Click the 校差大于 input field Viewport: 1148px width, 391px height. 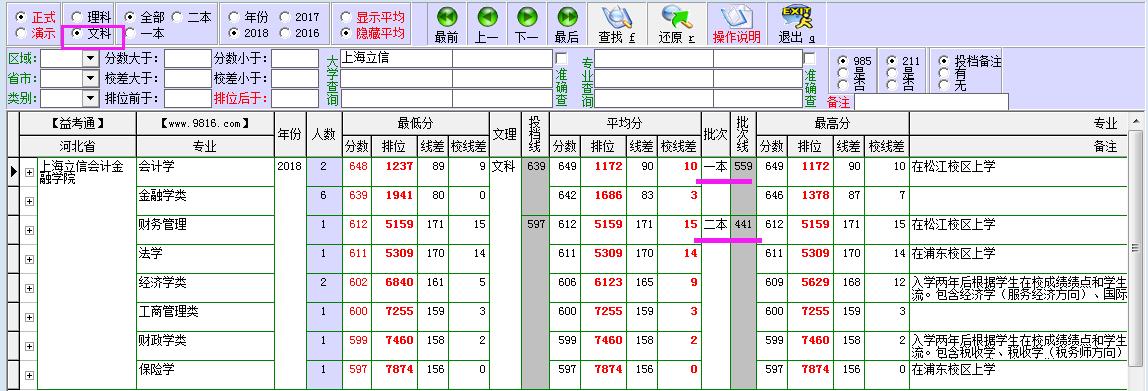187,78
